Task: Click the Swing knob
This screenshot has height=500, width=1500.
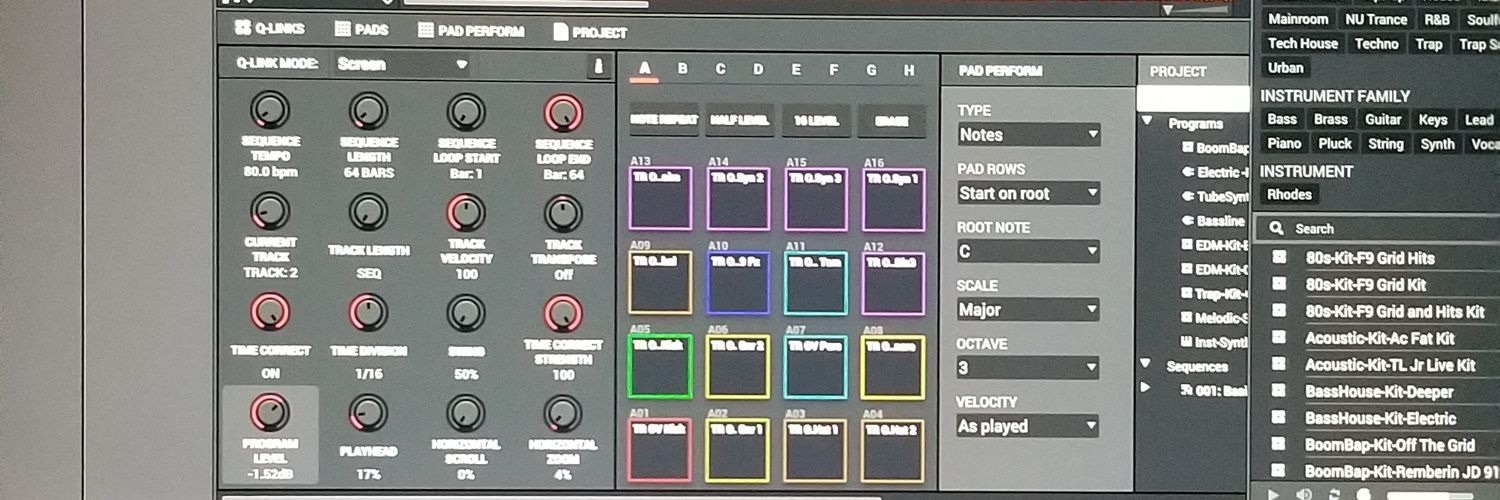Action: (465, 312)
